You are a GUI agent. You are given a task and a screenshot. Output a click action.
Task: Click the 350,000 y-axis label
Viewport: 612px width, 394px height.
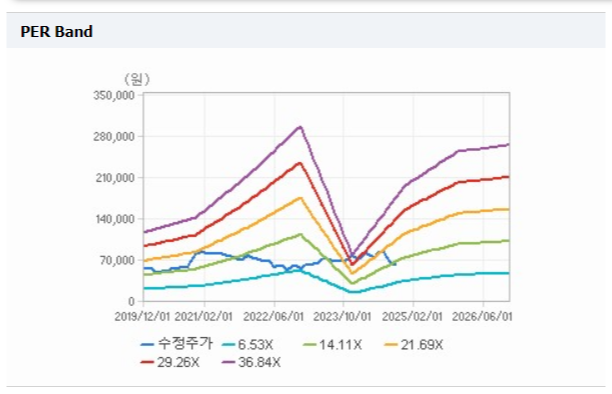point(114,95)
